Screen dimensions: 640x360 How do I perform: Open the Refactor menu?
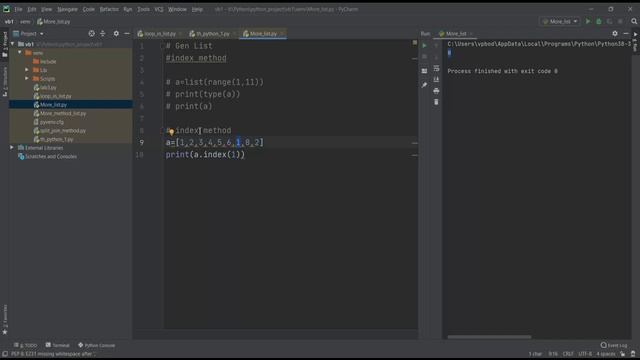109,9
